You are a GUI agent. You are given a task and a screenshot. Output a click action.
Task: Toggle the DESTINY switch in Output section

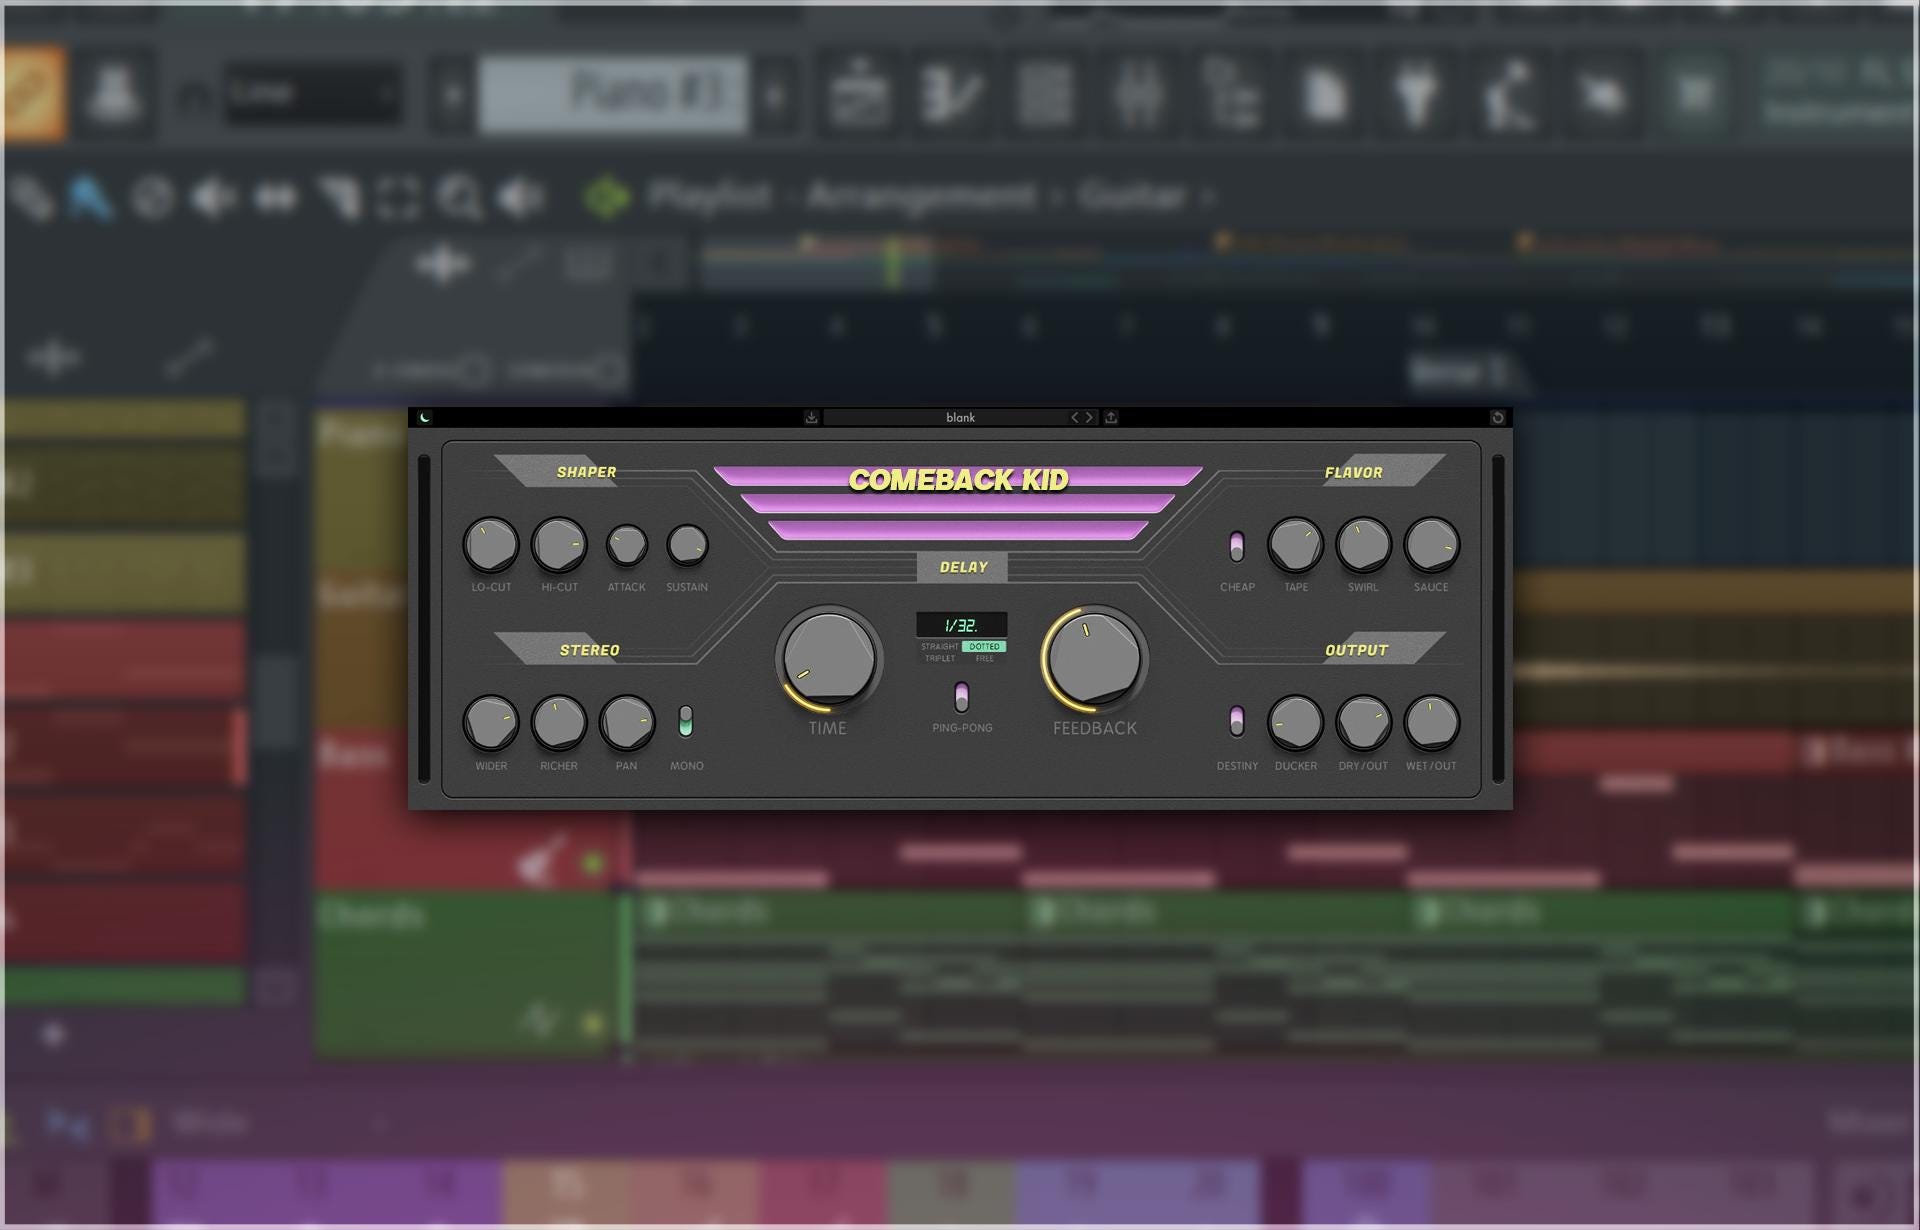[x=1237, y=721]
